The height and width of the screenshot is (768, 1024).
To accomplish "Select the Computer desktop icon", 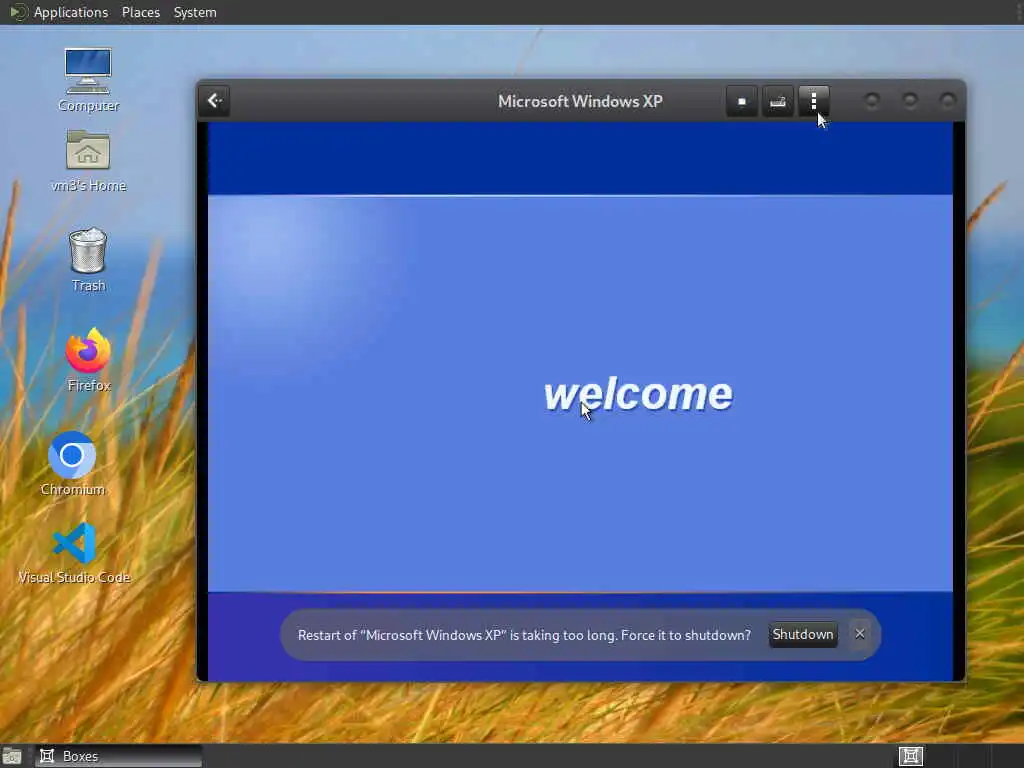I will pyautogui.click(x=88, y=80).
